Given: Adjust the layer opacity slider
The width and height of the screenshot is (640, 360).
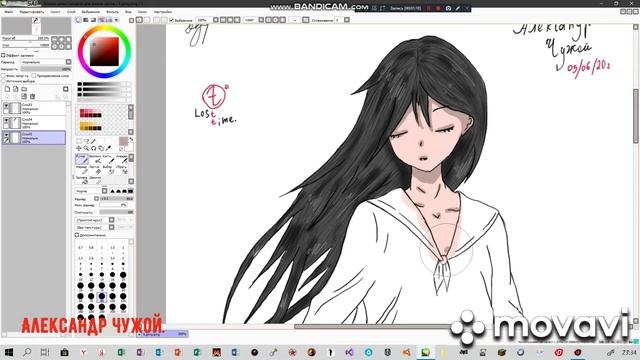Looking at the screenshot, I should coord(46,69).
